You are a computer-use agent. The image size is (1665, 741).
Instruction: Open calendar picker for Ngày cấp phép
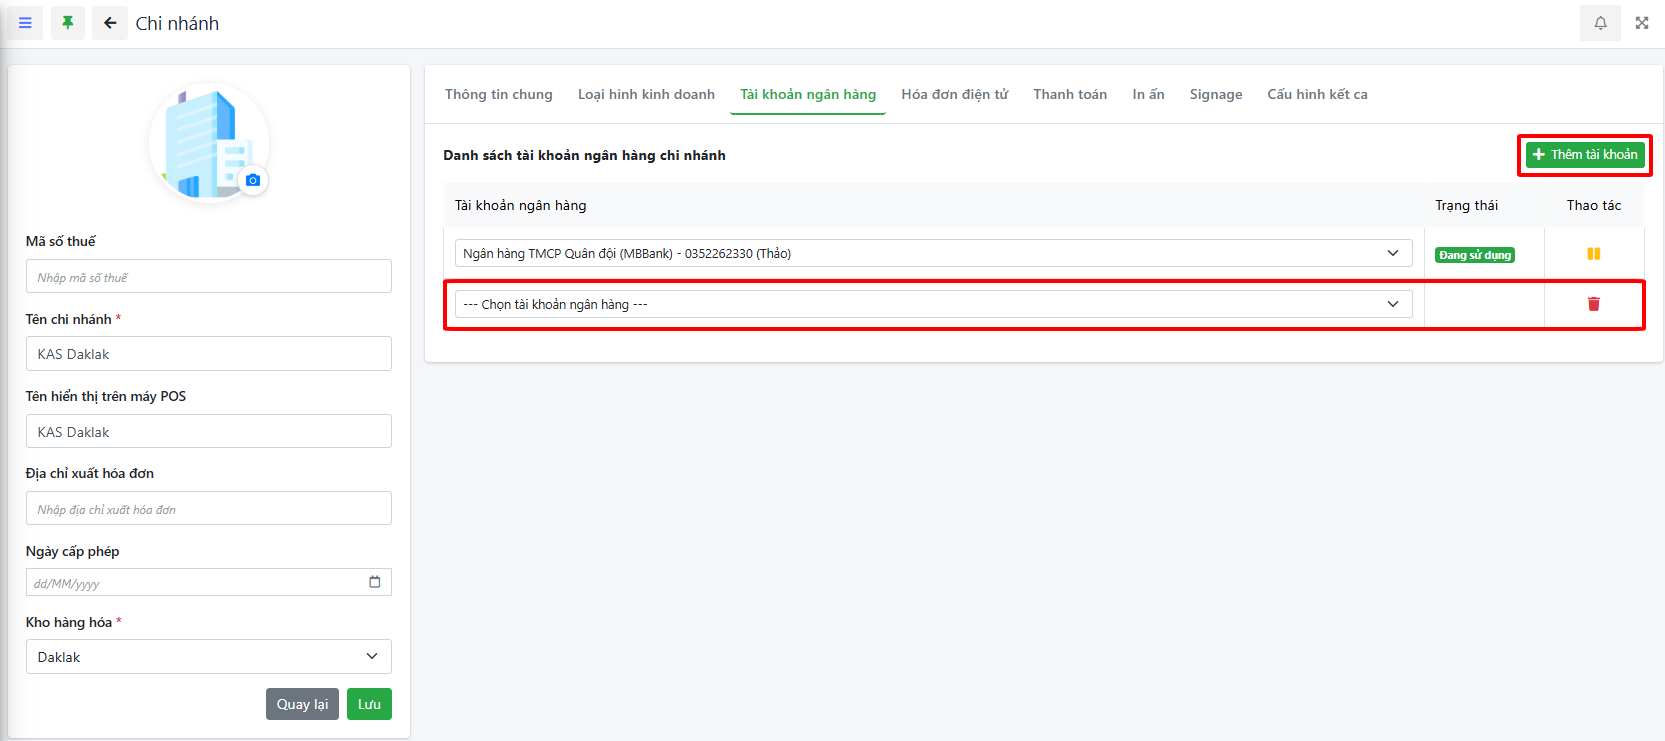click(x=375, y=582)
